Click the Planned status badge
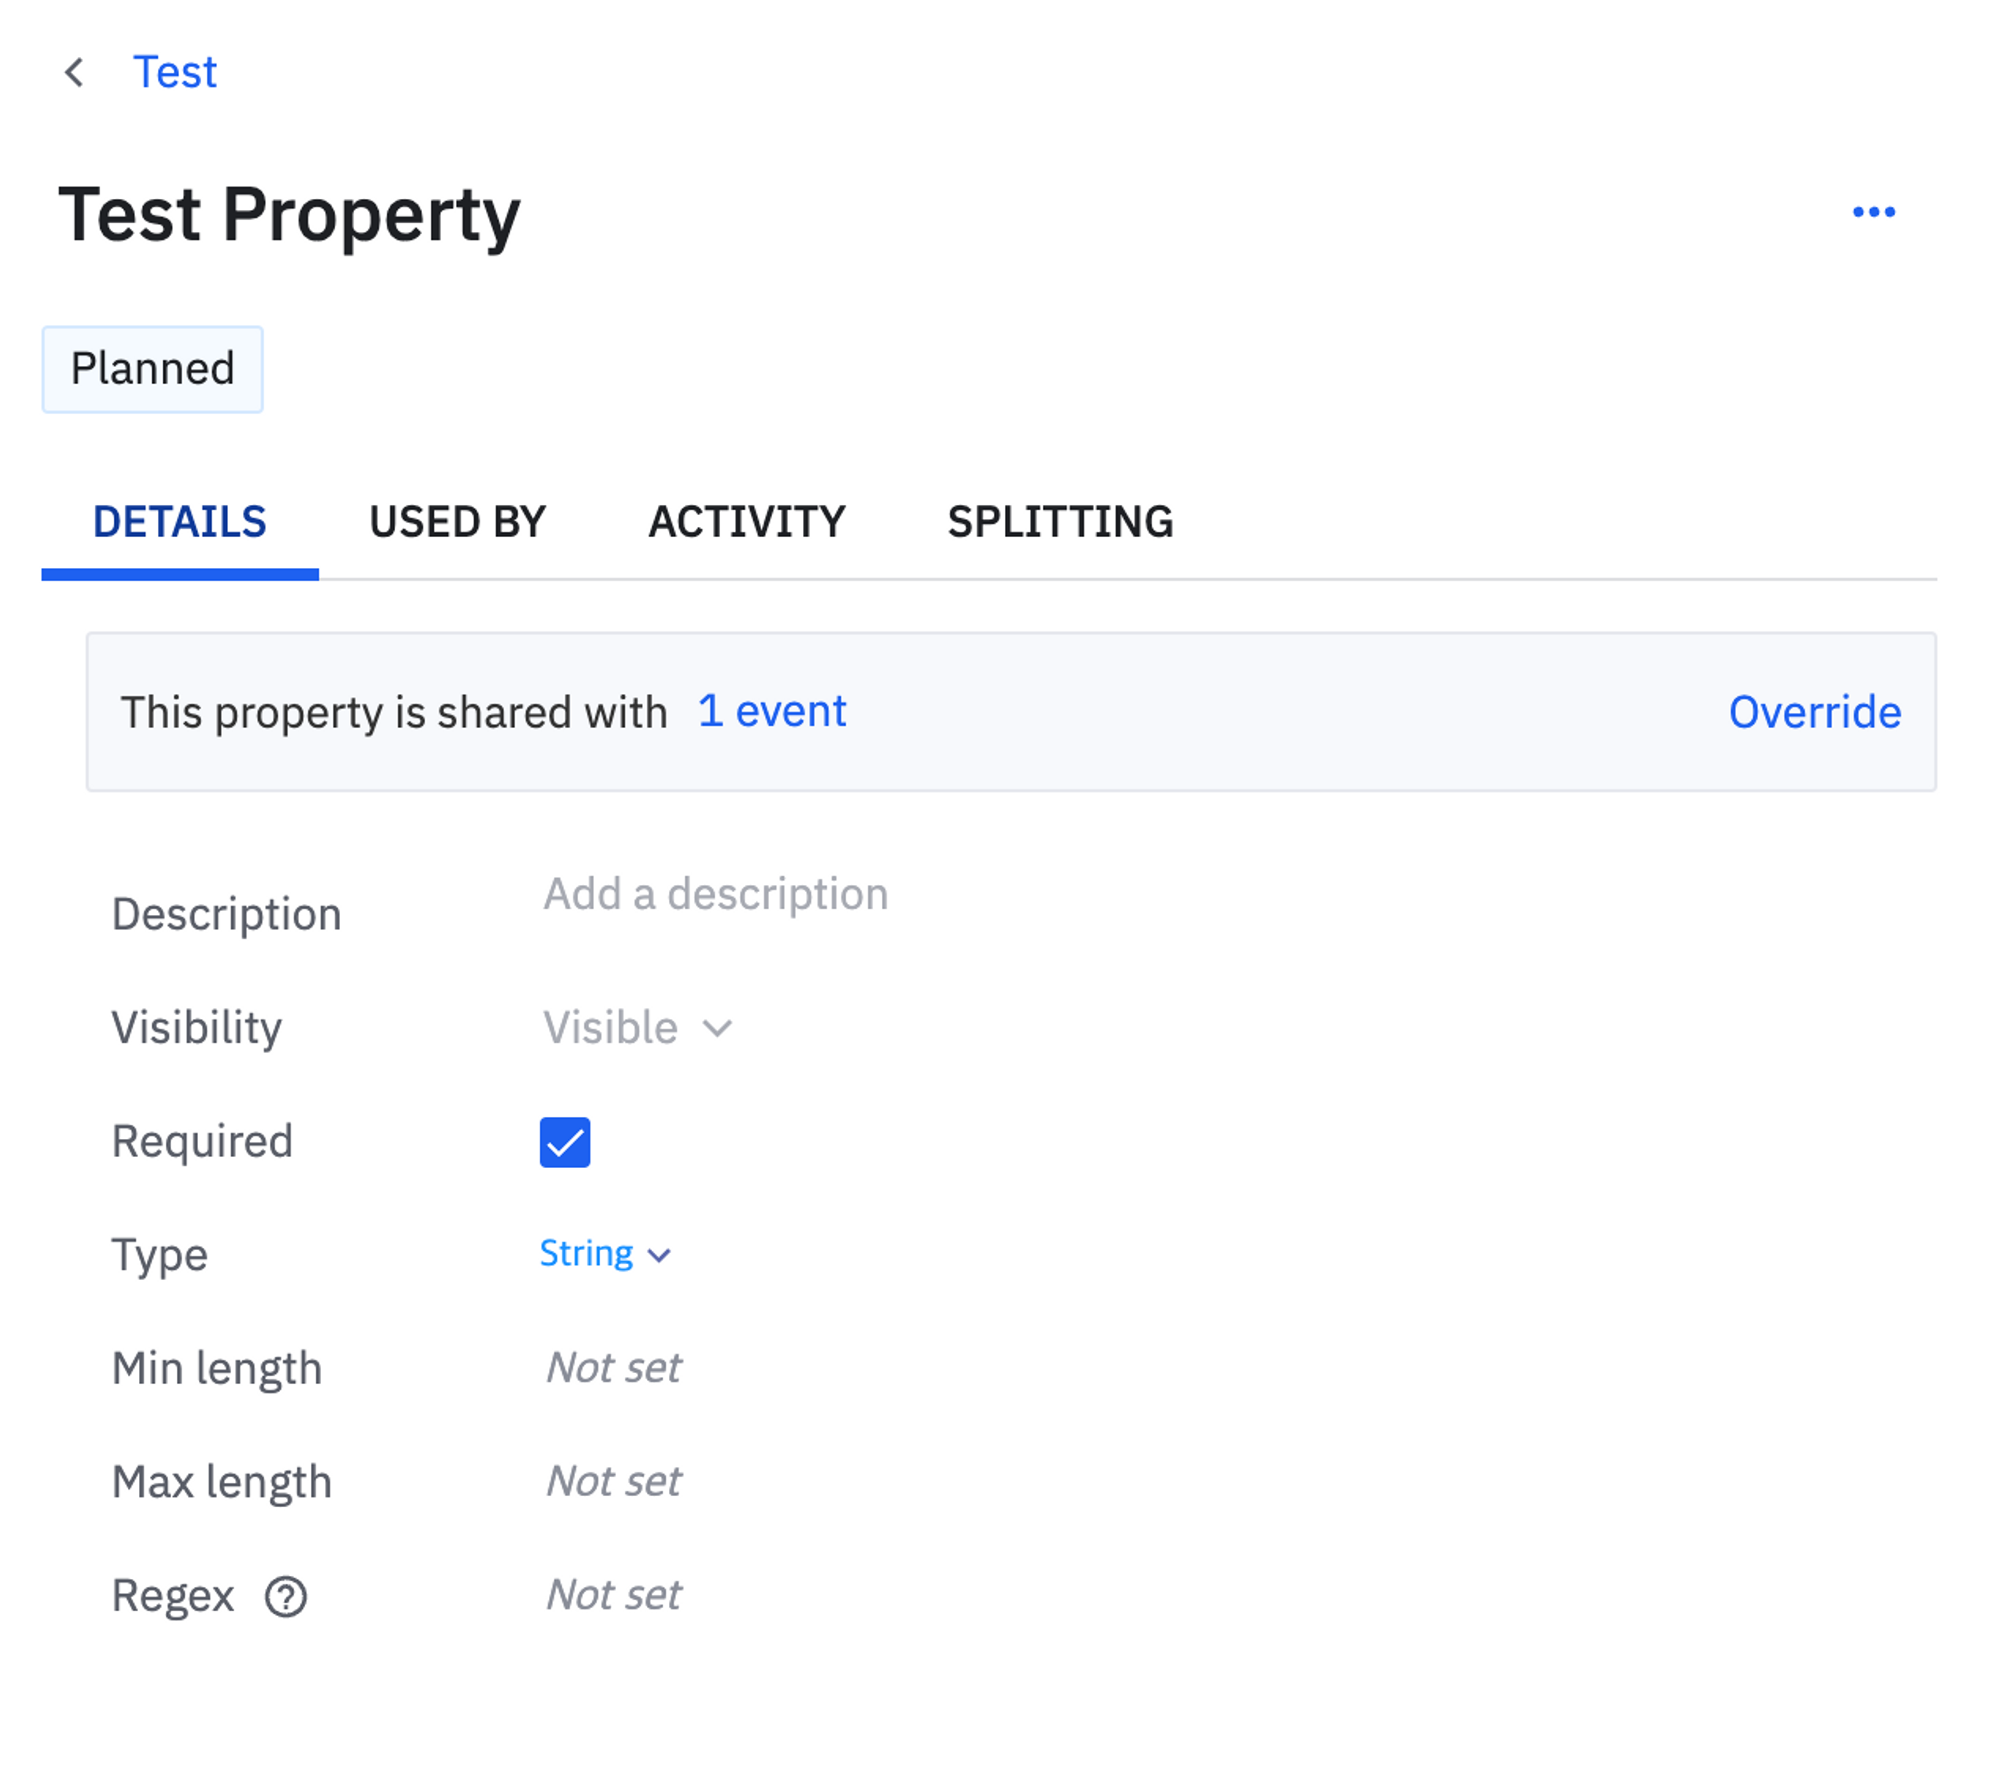Viewport: 2000px width, 1785px height. (x=152, y=369)
